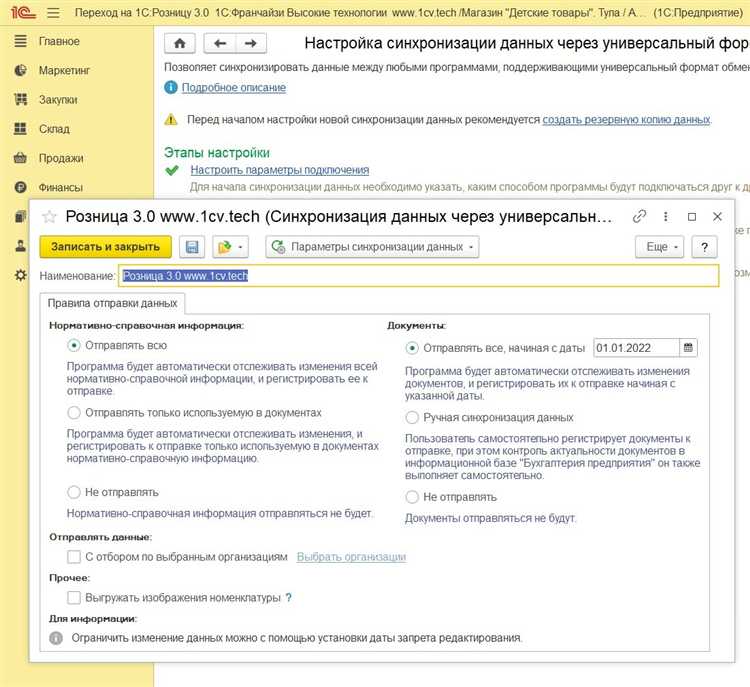Open Склад menu item
This screenshot has width=750, height=687.
[x=55, y=129]
